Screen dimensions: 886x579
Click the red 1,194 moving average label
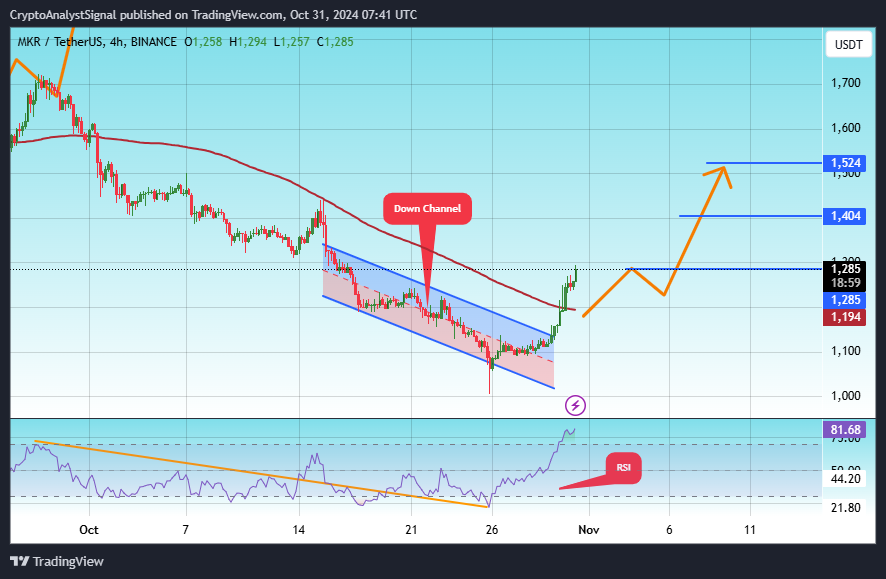coord(845,317)
